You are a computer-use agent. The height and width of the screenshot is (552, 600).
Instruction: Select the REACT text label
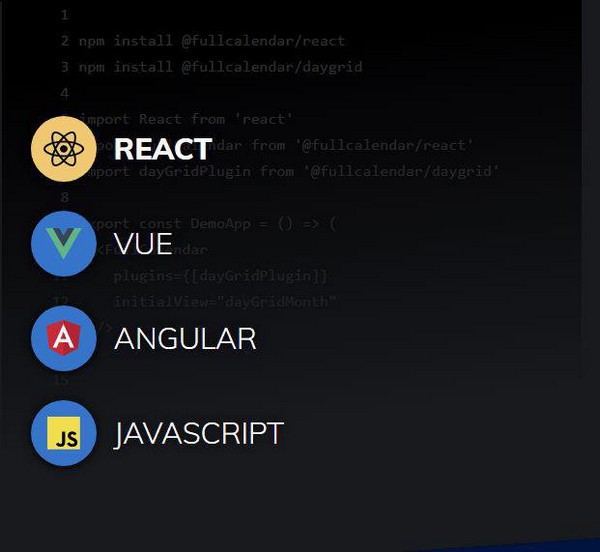(162, 149)
